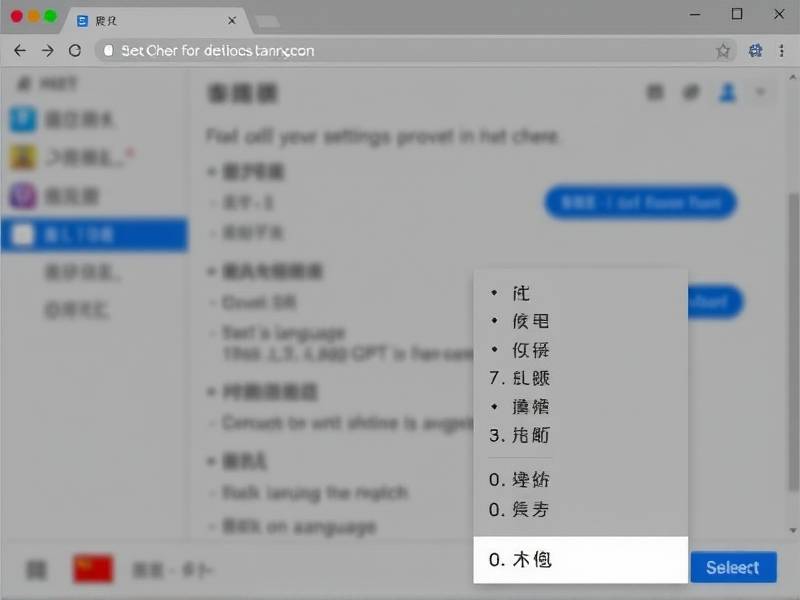
Task: Open the highlighted blue sidebar item
Action: 93,235
